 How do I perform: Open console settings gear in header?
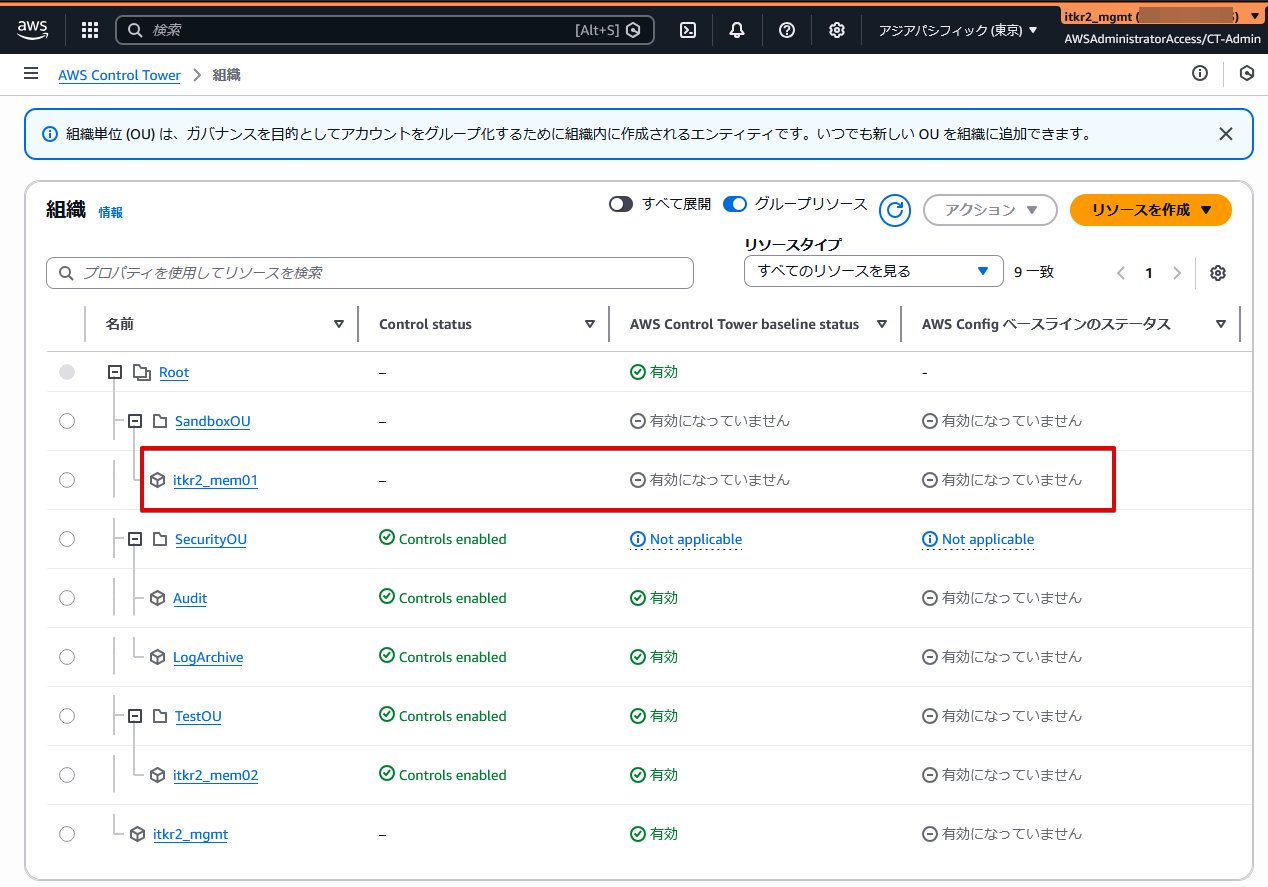[837, 30]
